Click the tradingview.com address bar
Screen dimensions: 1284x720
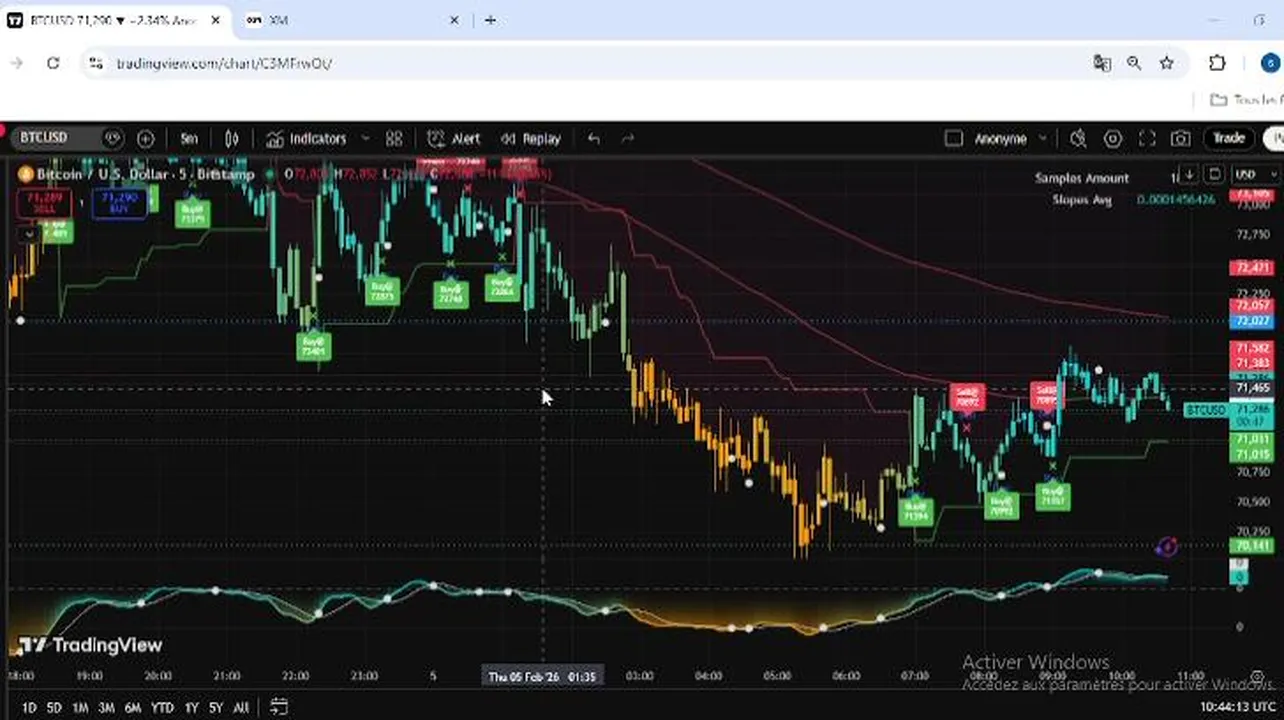[224, 63]
